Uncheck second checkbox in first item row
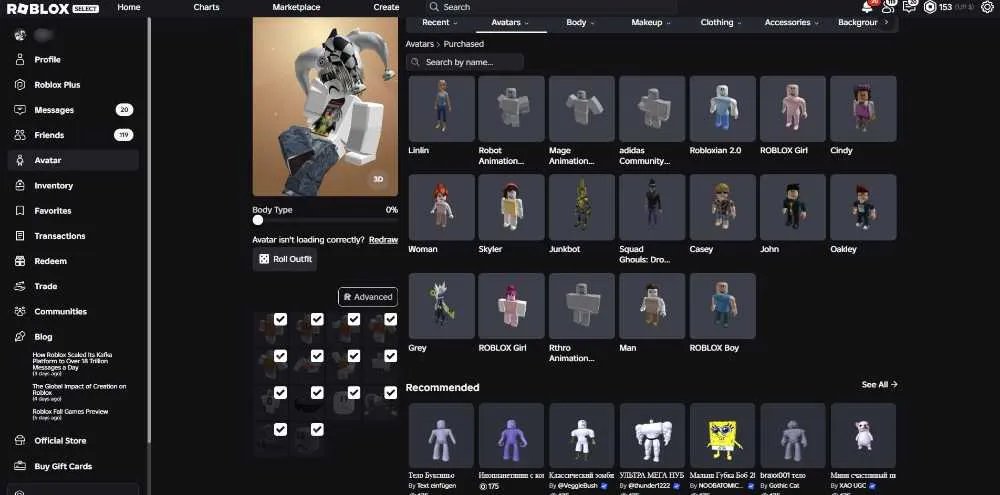1000x495 pixels. [317, 319]
